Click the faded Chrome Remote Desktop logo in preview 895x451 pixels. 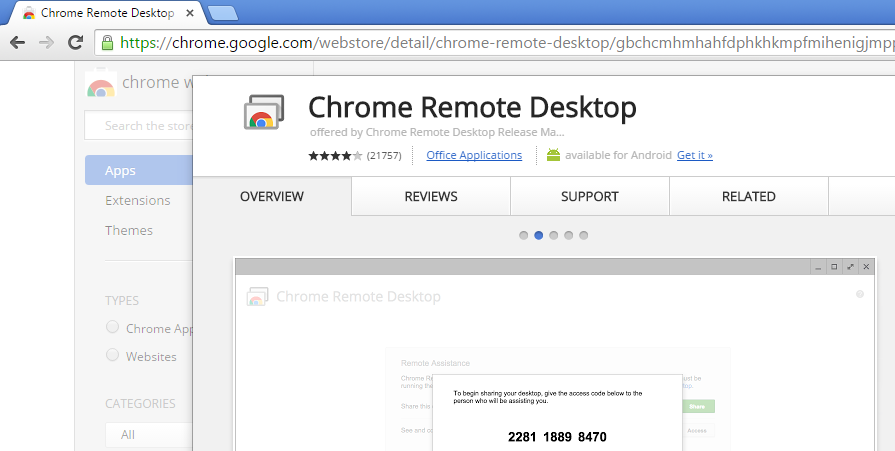pos(257,297)
